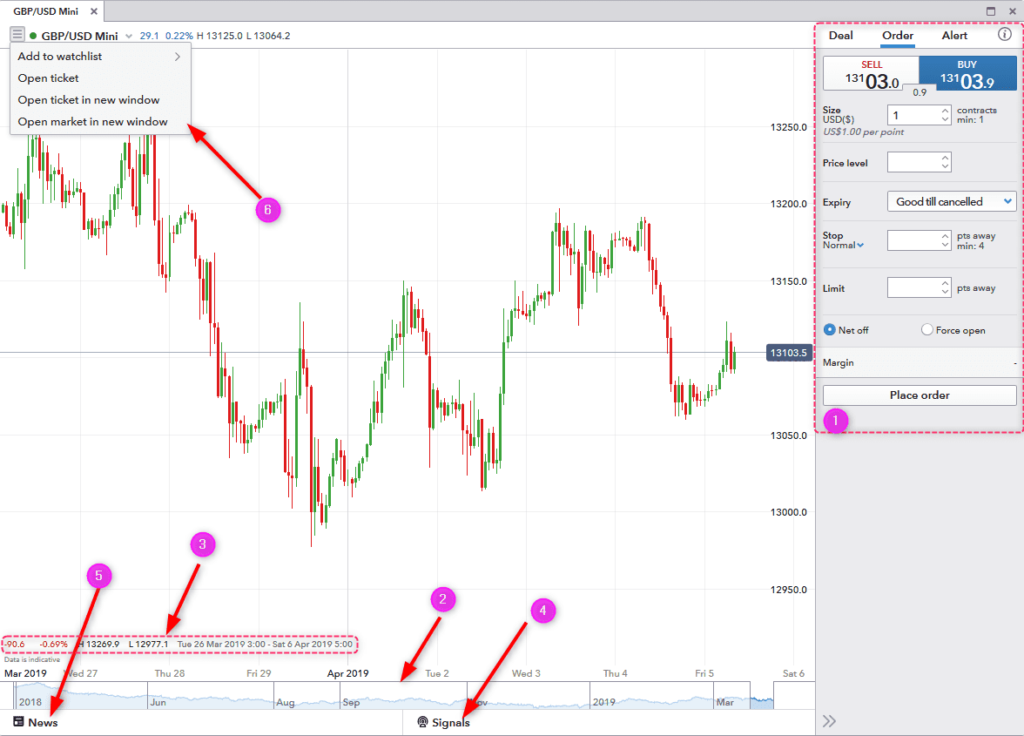
Task: Close the GBP/USD Mini tab
Action: pos(94,11)
